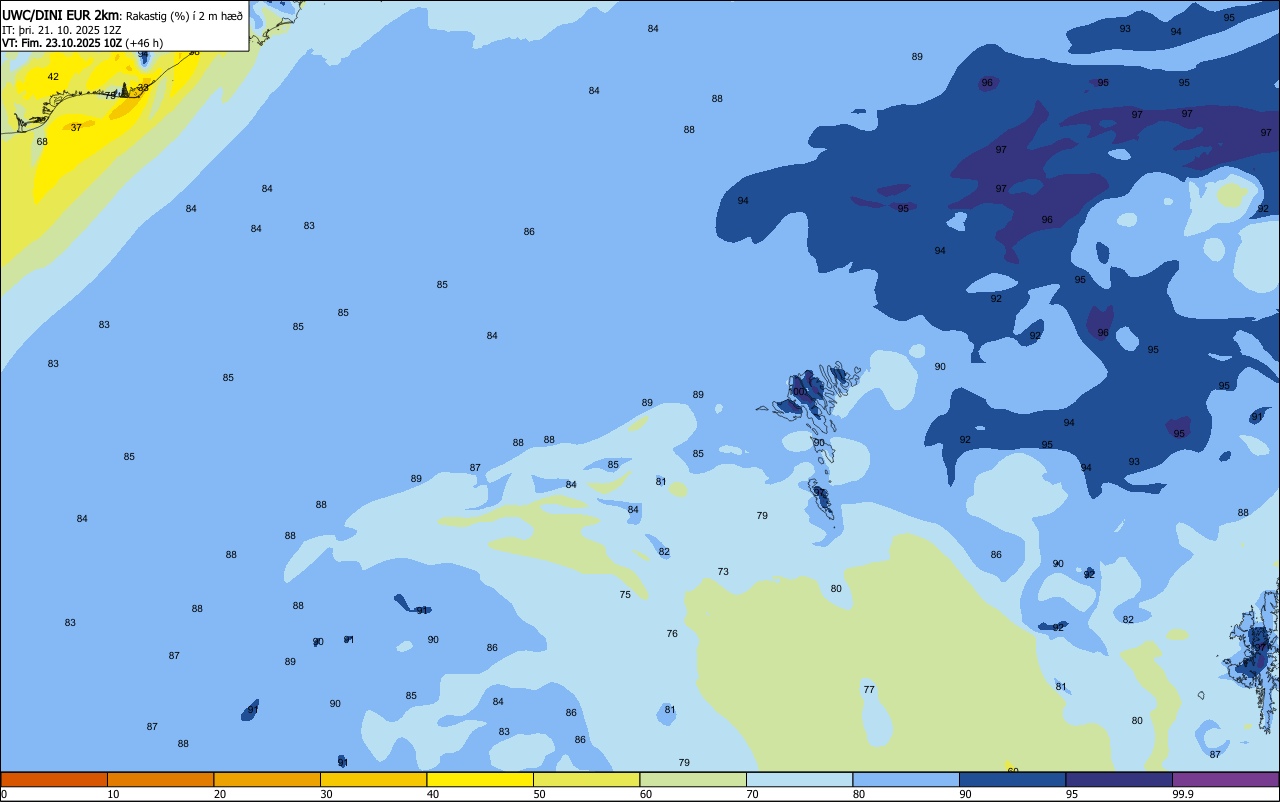
Task: Click the '50' legend scale label
Action: tap(539, 794)
